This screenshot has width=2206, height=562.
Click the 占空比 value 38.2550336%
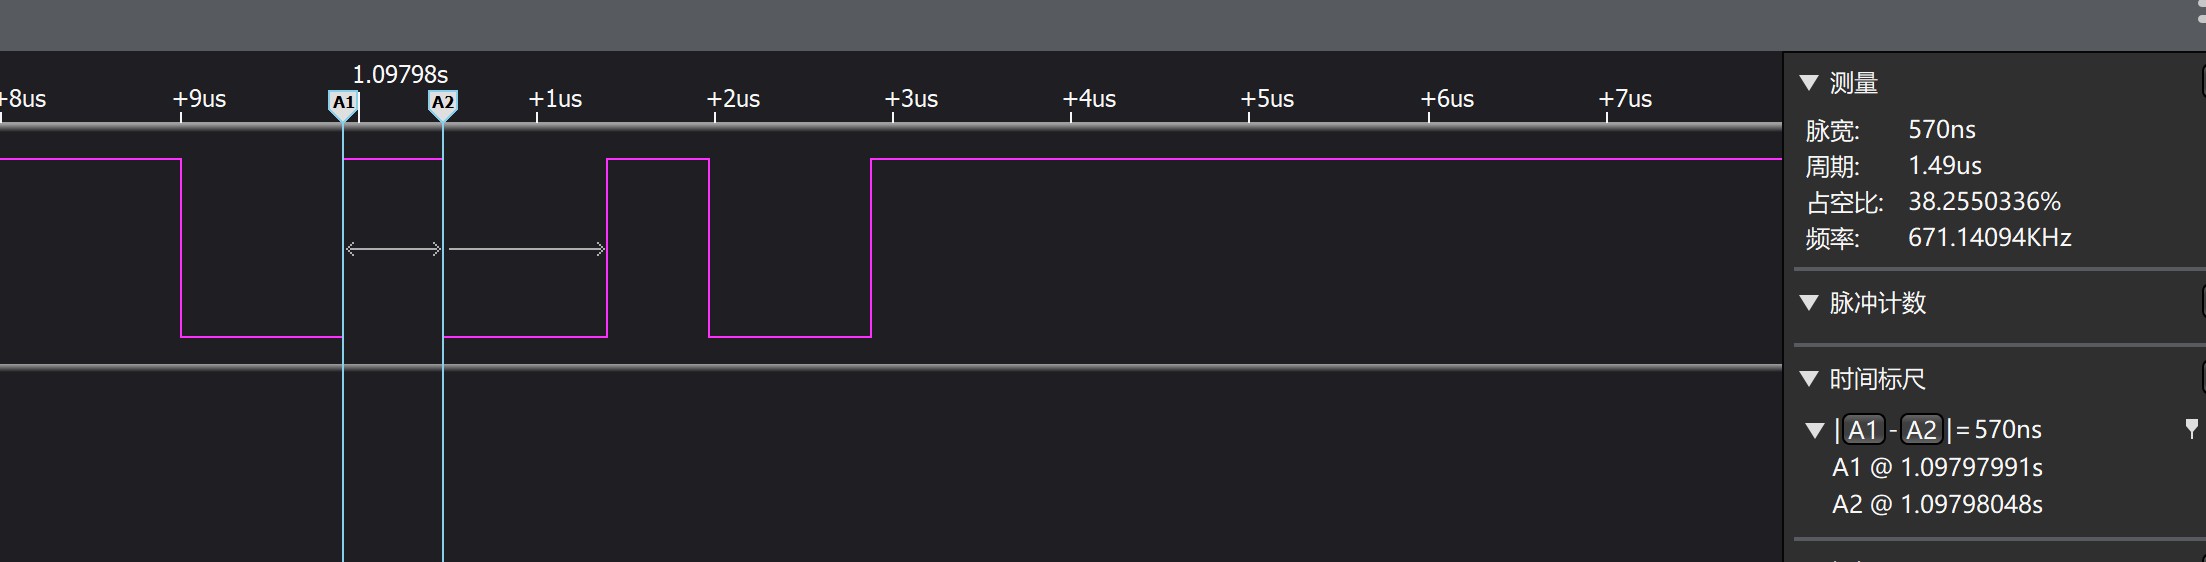[x=1984, y=202]
